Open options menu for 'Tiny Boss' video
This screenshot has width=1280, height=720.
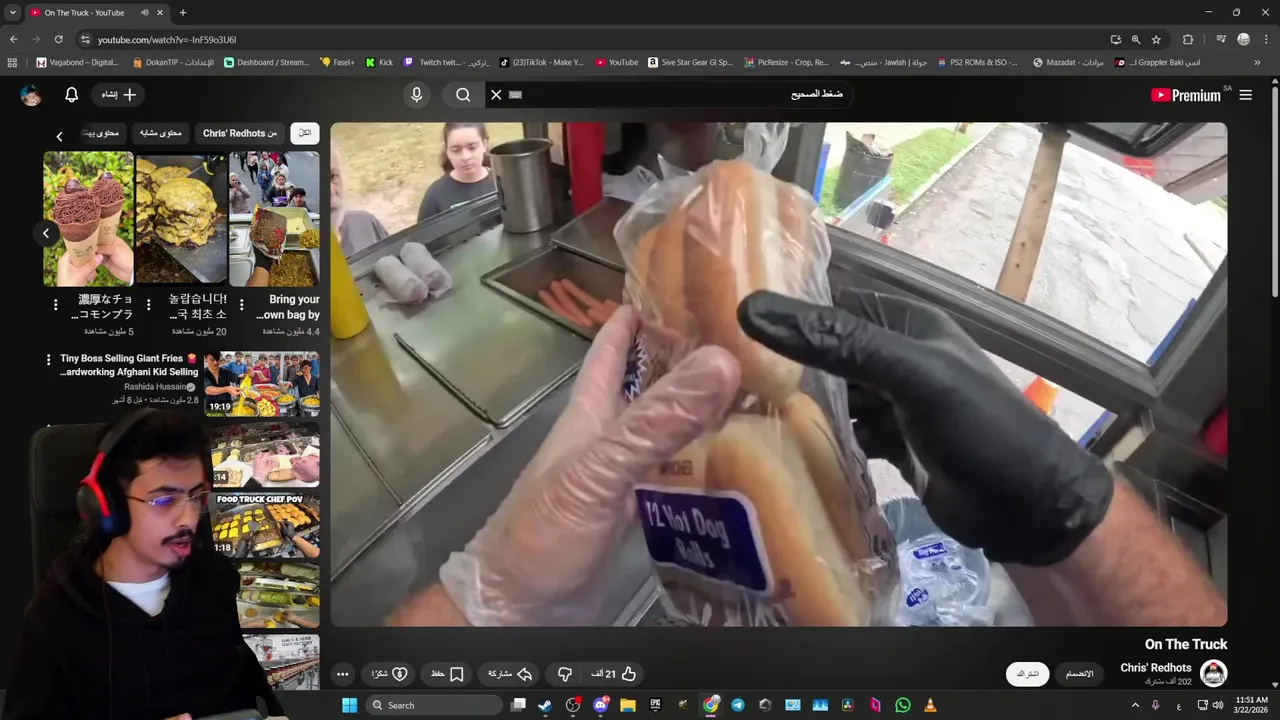click(x=47, y=359)
